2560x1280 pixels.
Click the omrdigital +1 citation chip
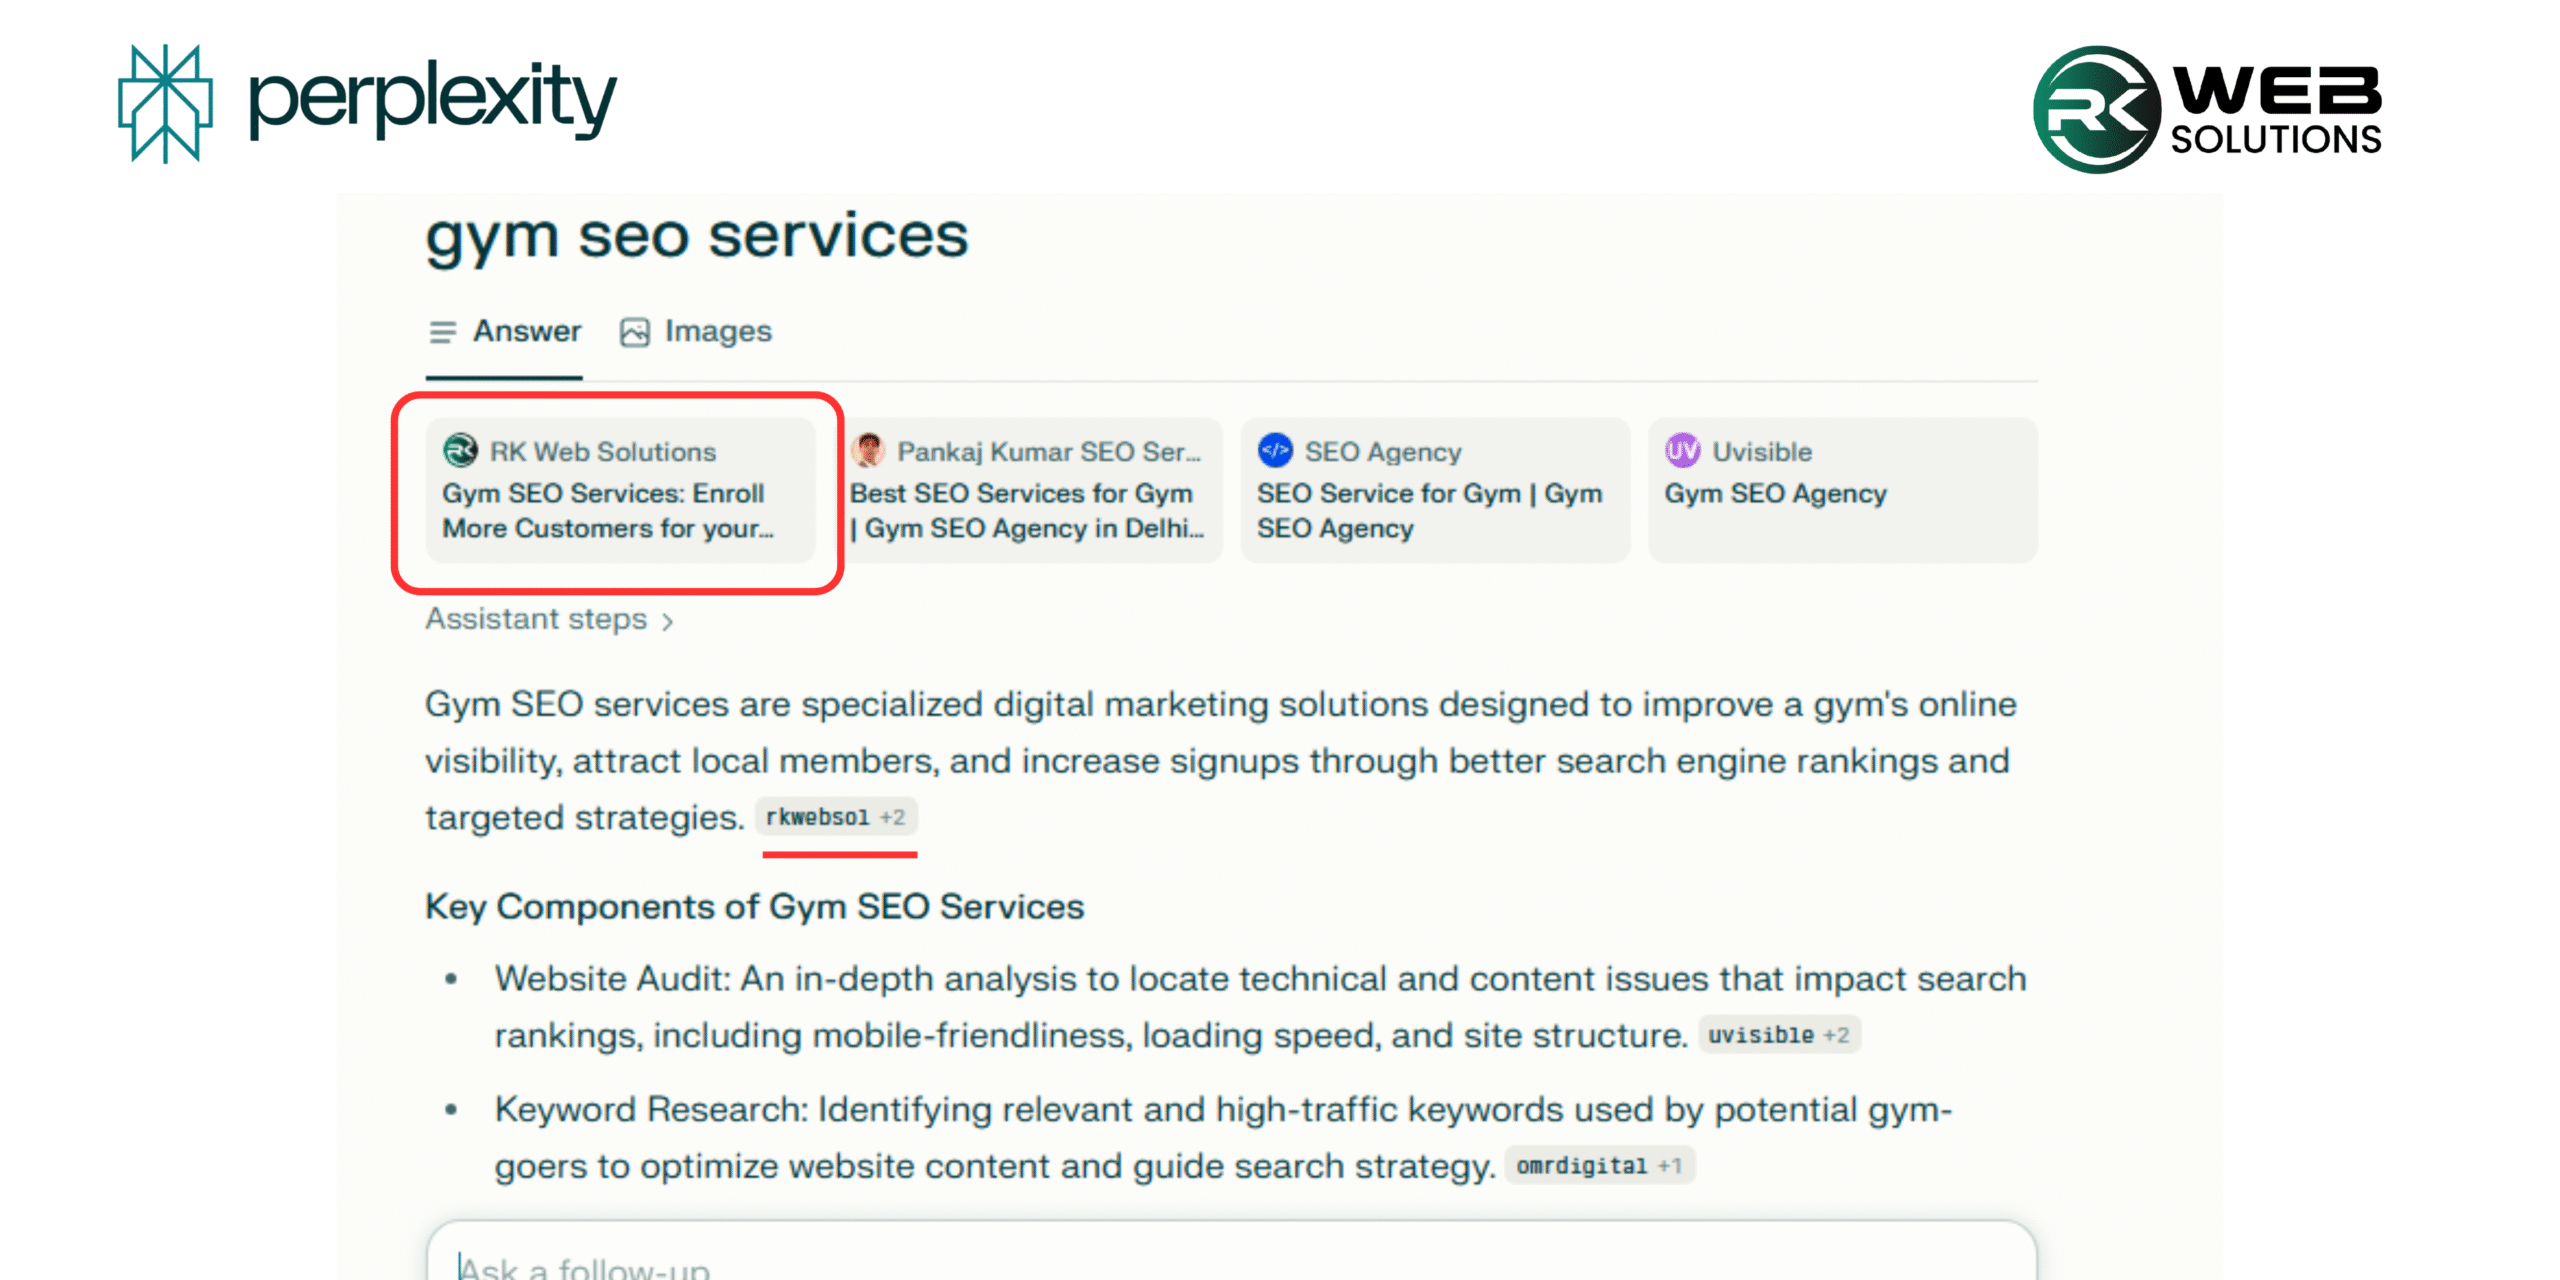coord(1600,1164)
